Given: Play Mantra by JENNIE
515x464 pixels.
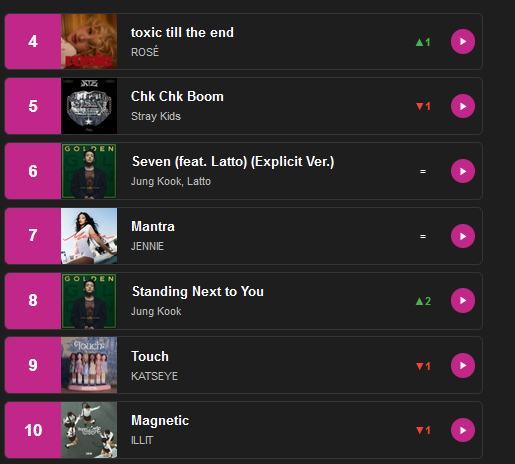Looking at the screenshot, I should click(463, 236).
